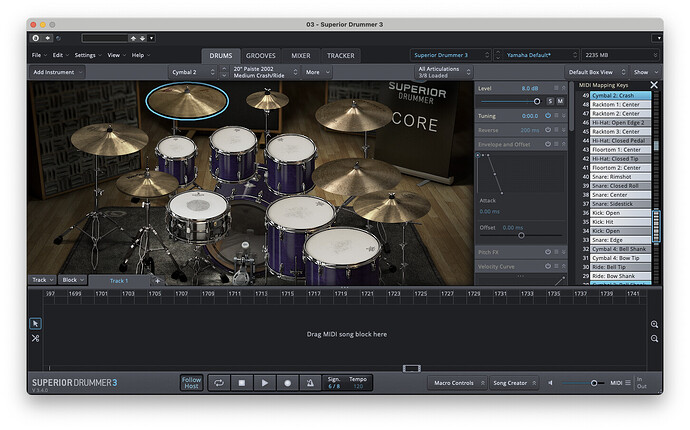The image size is (690, 430).
Task: Solo the instrument with S button
Action: pos(550,101)
